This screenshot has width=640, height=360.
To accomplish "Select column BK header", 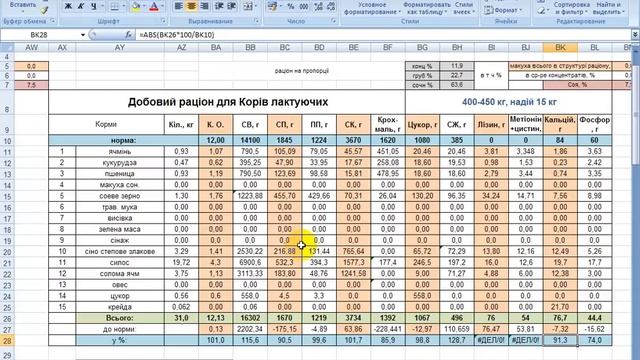I will click(560, 47).
